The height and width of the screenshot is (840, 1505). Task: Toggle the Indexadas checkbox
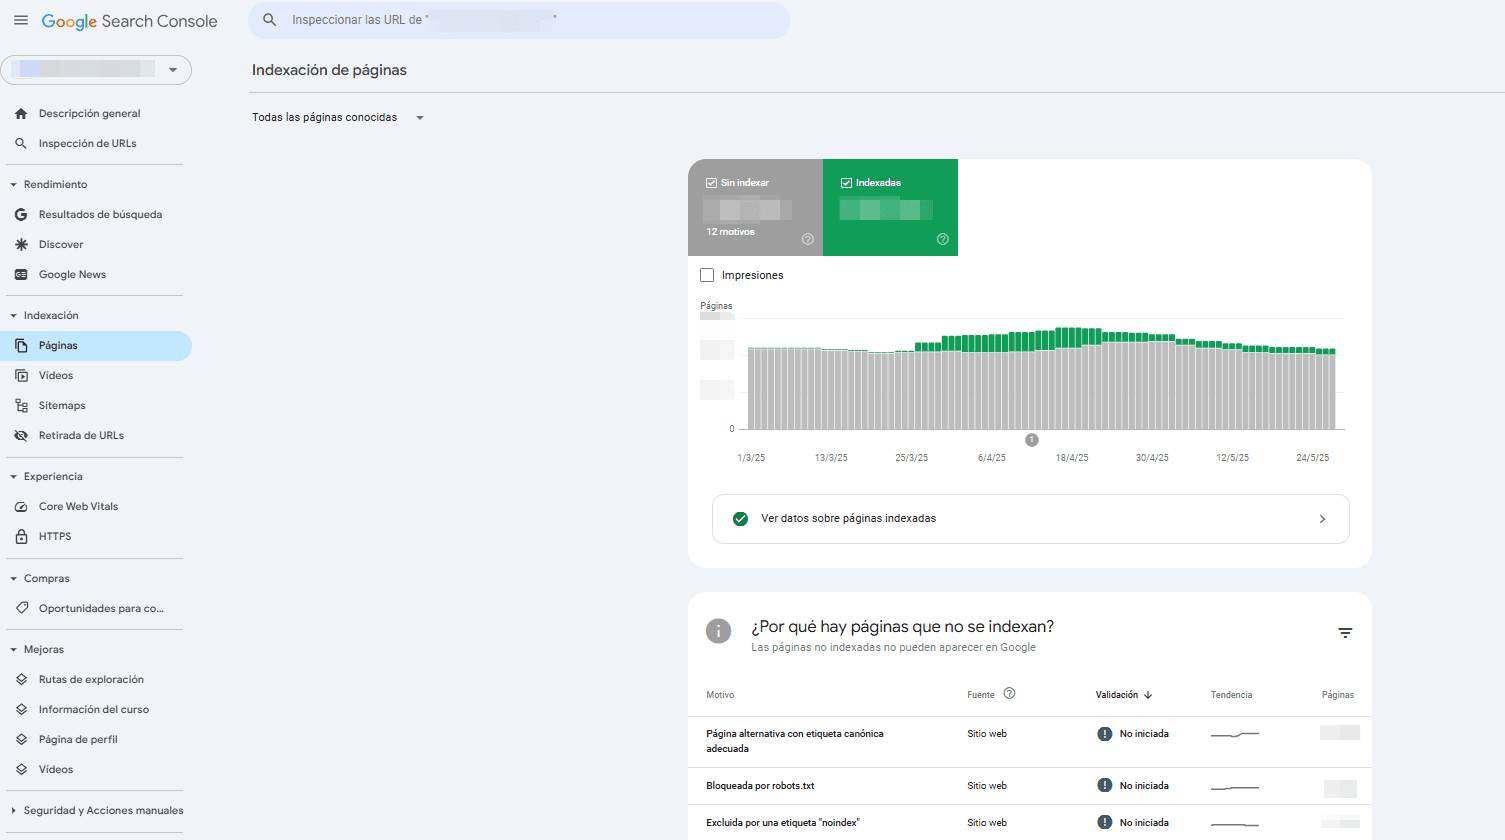pos(846,183)
